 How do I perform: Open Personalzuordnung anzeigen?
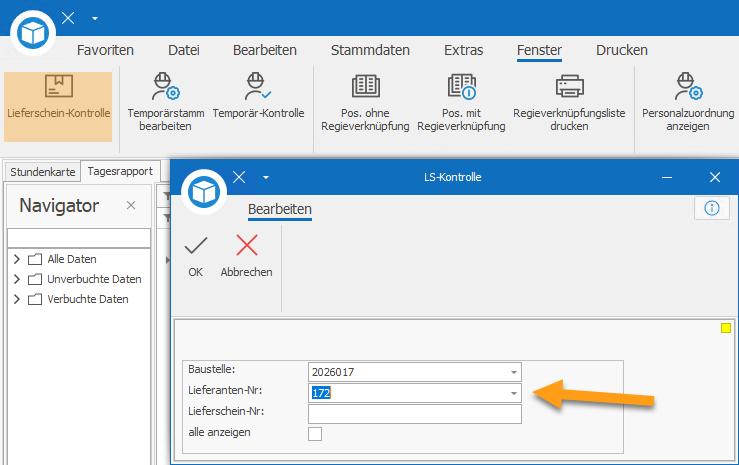pos(688,102)
